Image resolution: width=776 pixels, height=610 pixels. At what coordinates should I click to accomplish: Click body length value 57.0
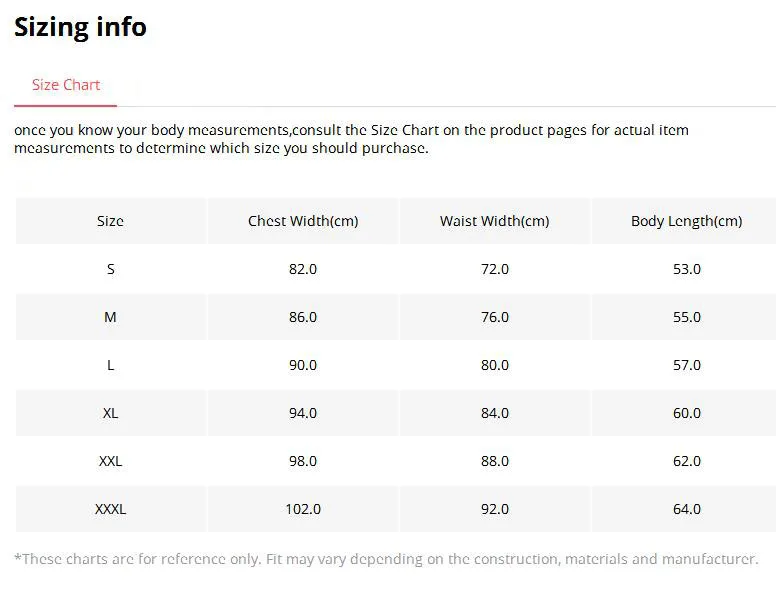[x=686, y=365]
